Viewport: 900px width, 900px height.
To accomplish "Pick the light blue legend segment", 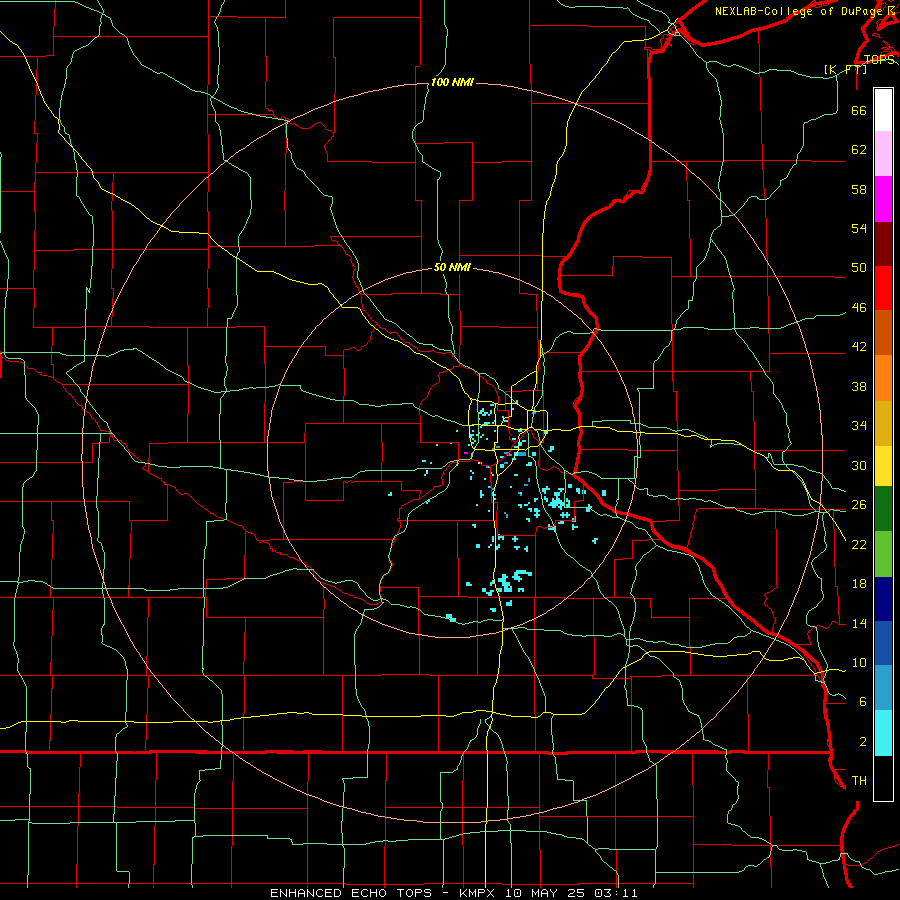I will coord(883,688).
